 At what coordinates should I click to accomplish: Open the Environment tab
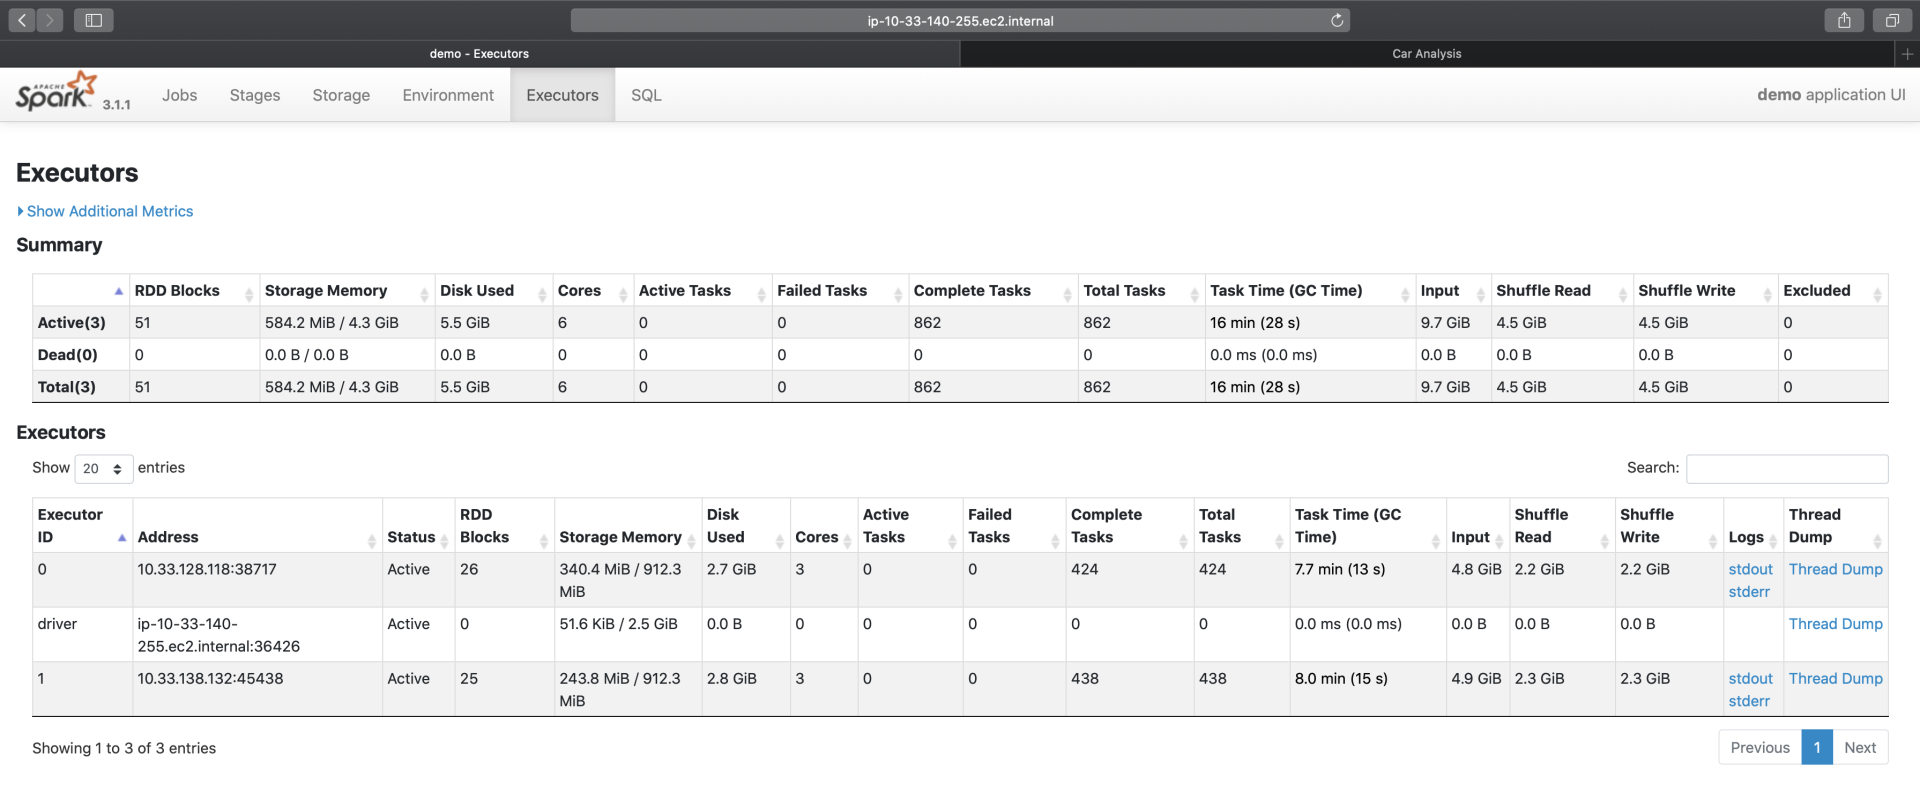coord(448,95)
